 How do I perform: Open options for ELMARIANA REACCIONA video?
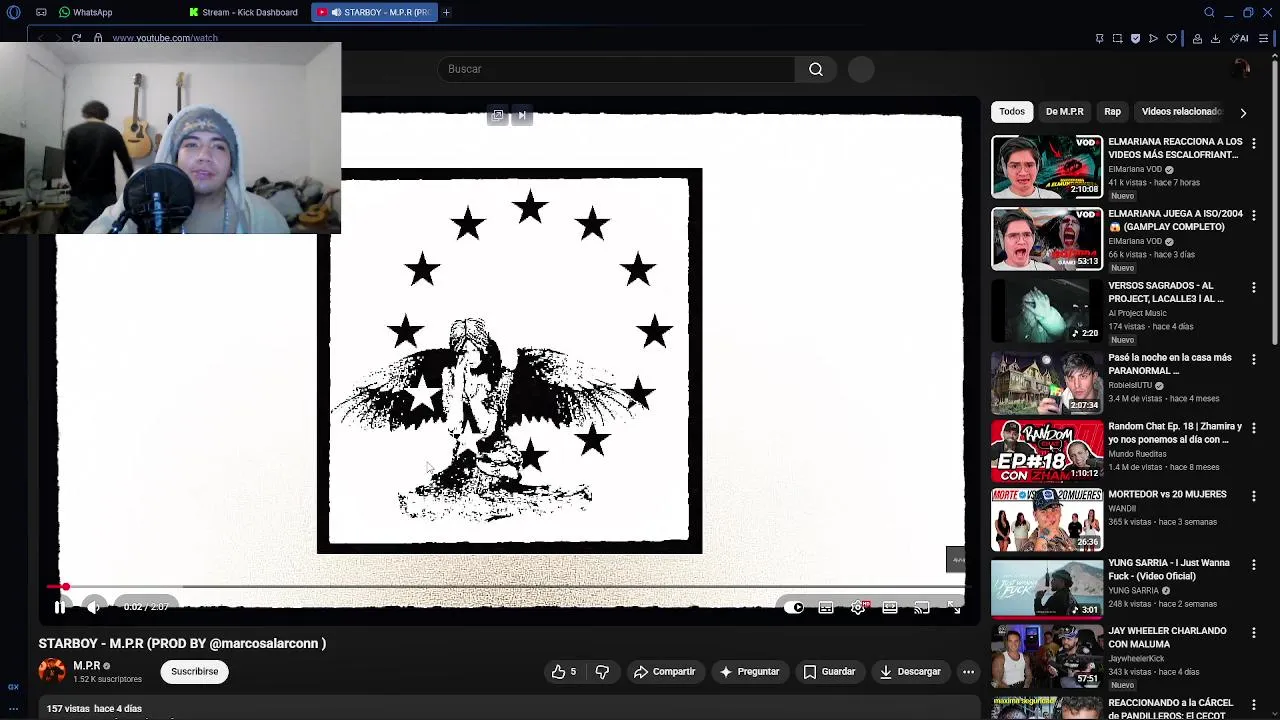coord(1253,144)
